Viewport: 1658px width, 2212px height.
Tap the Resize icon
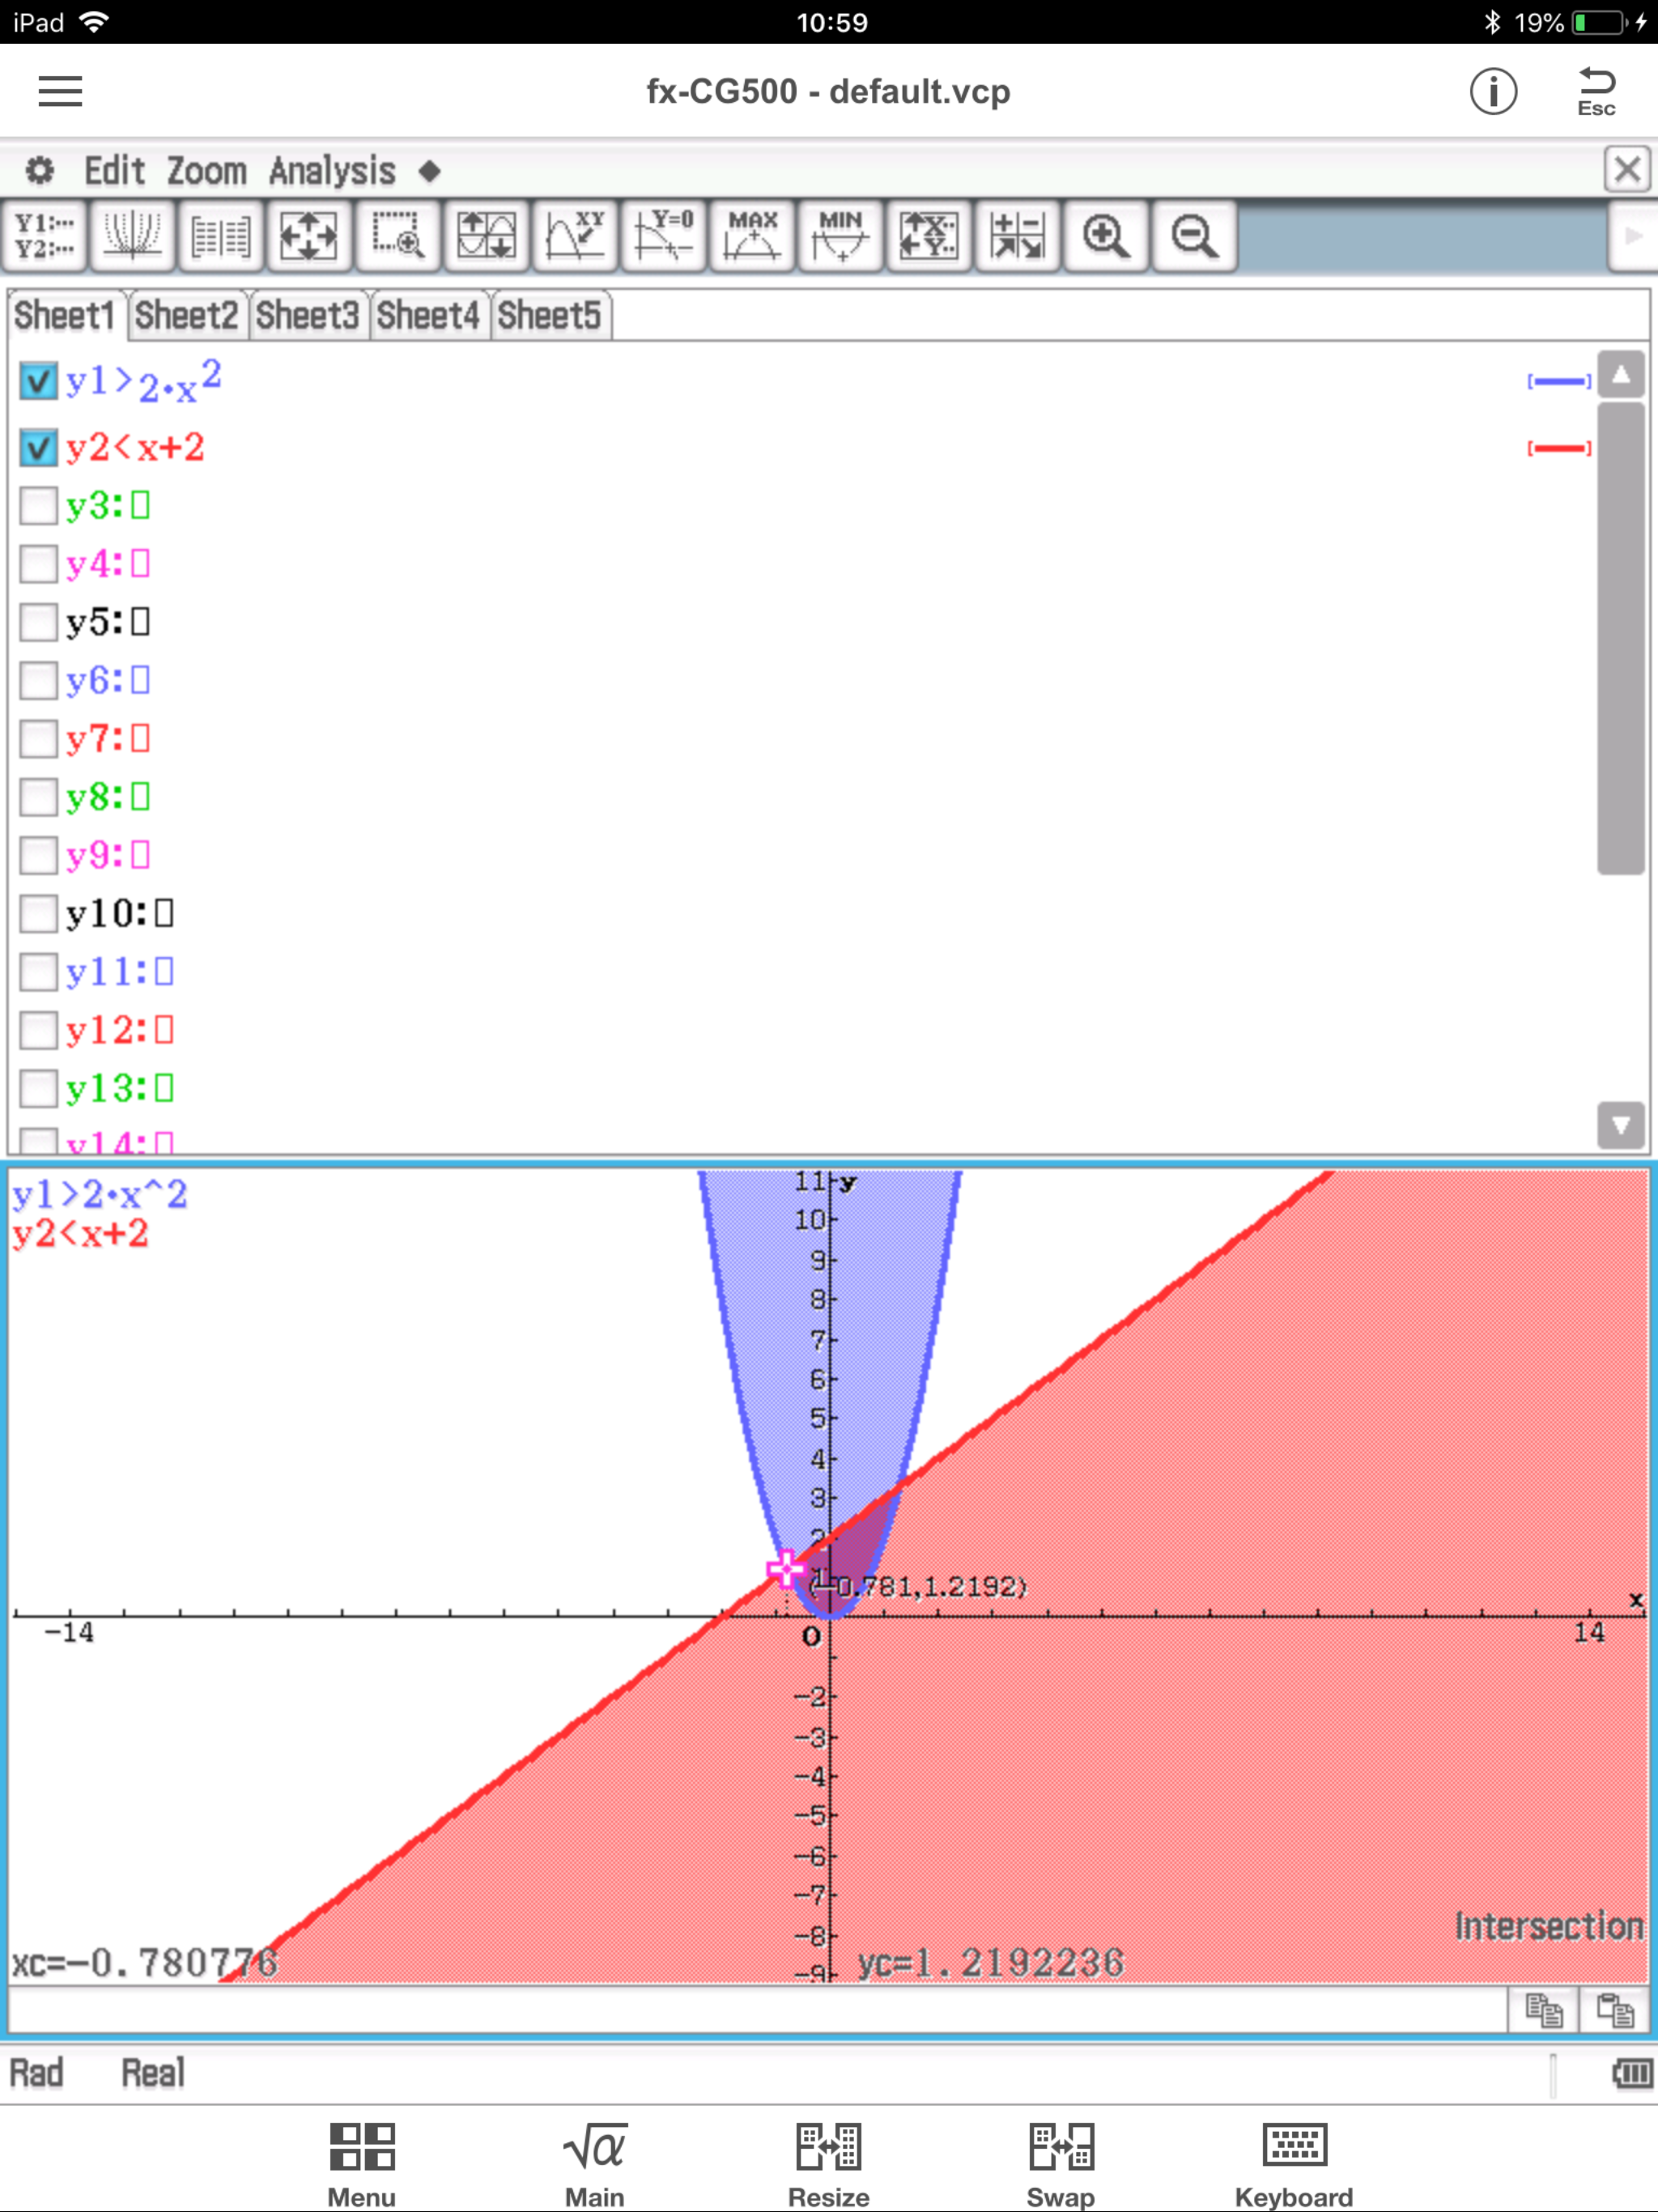[x=828, y=2164]
